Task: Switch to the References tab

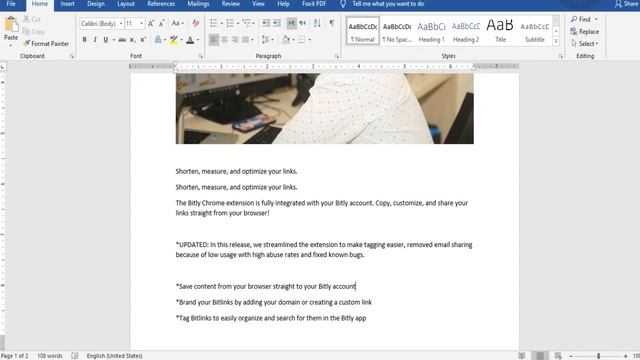Action: click(161, 4)
